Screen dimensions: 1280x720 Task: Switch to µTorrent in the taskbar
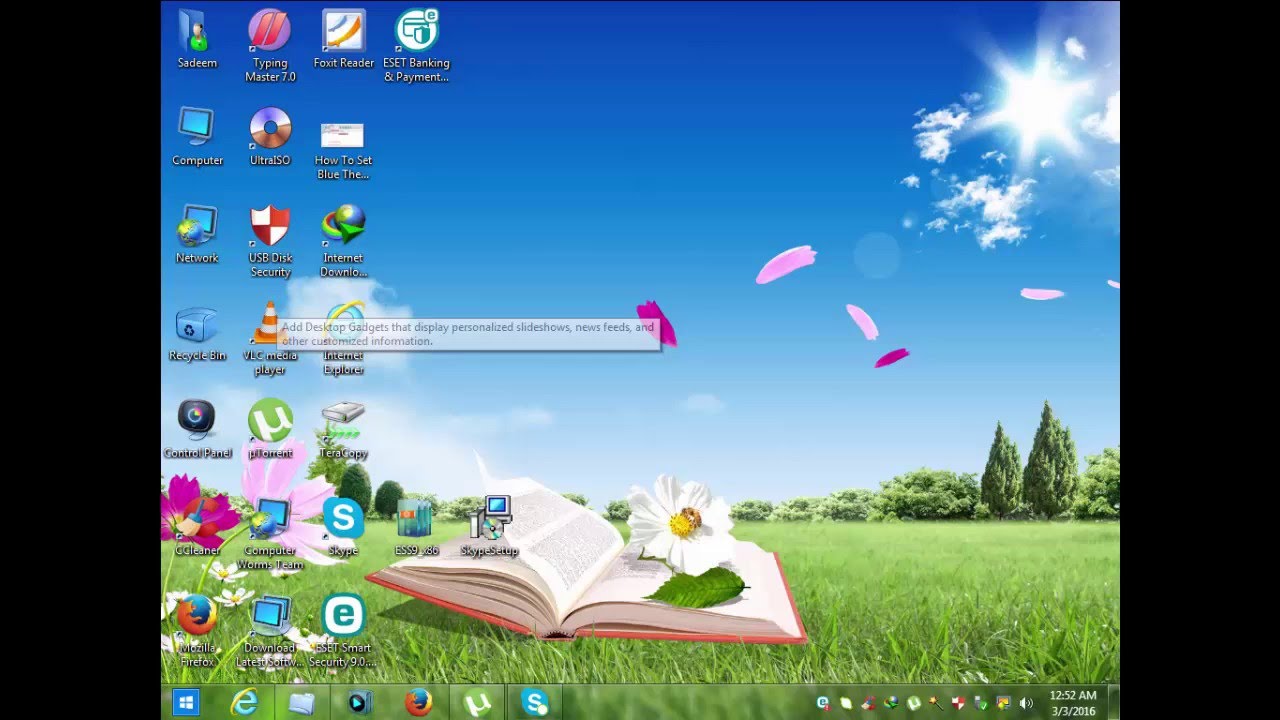click(477, 703)
